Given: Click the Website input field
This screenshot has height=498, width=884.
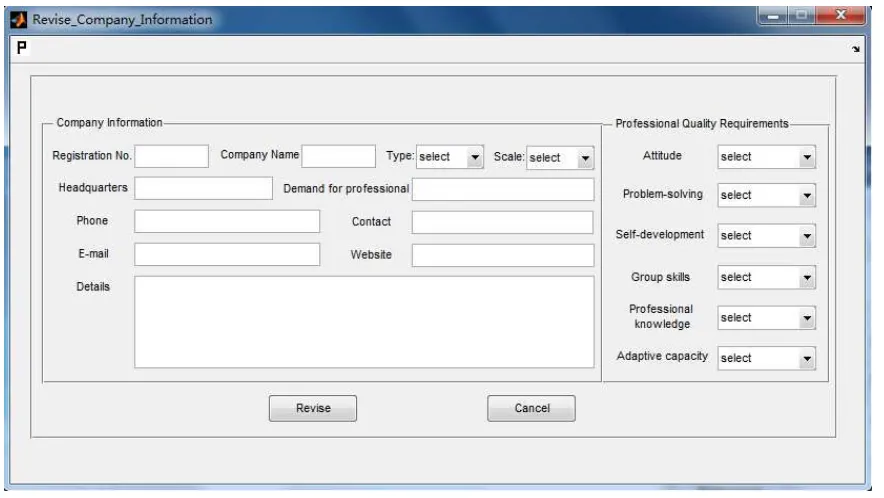Looking at the screenshot, I should 503,255.
